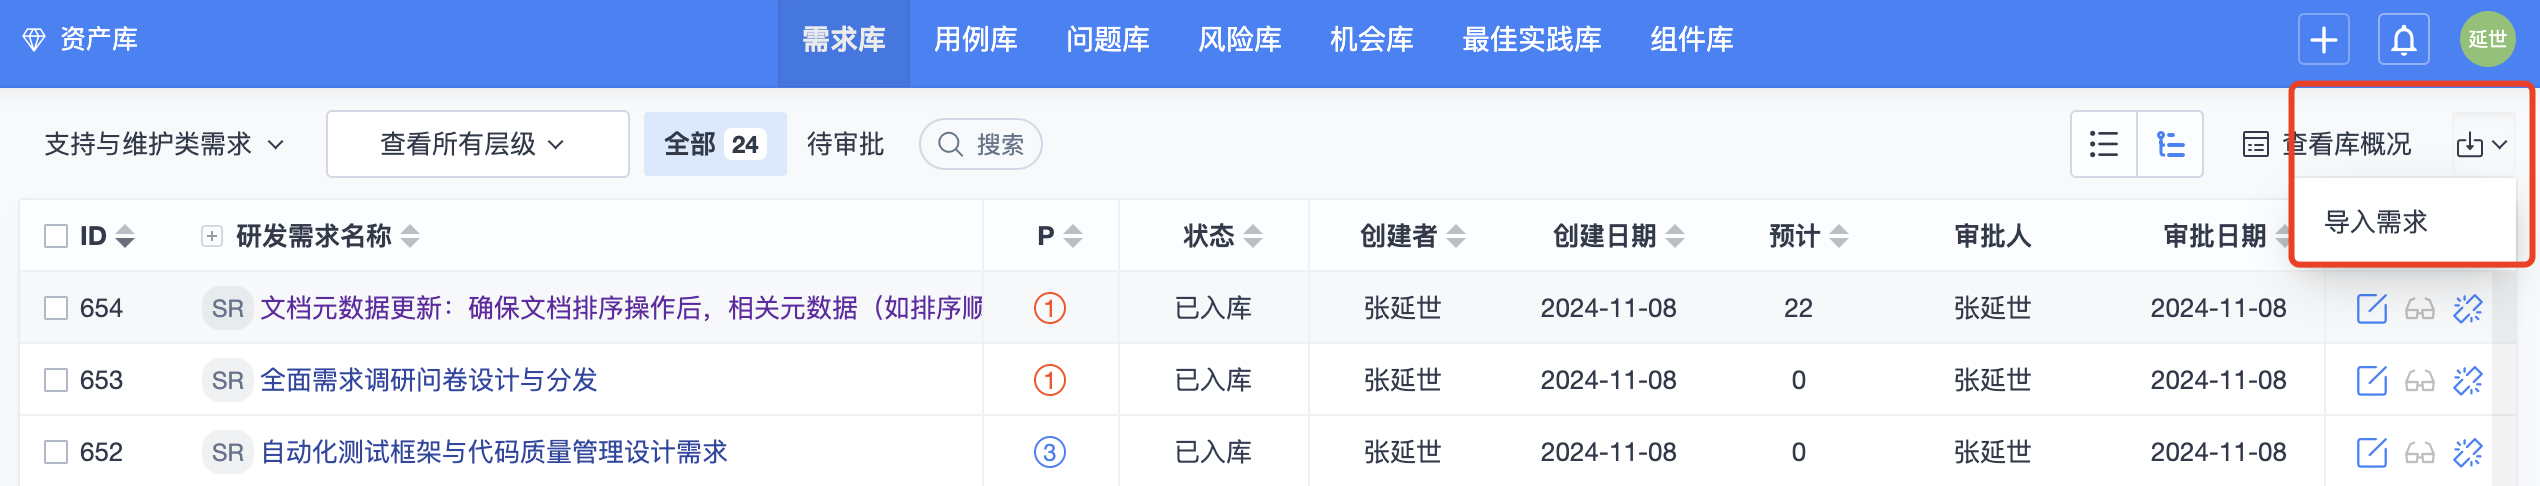Open the import/export dropdown icon
This screenshot has width=2540, height=486.
tap(2482, 145)
